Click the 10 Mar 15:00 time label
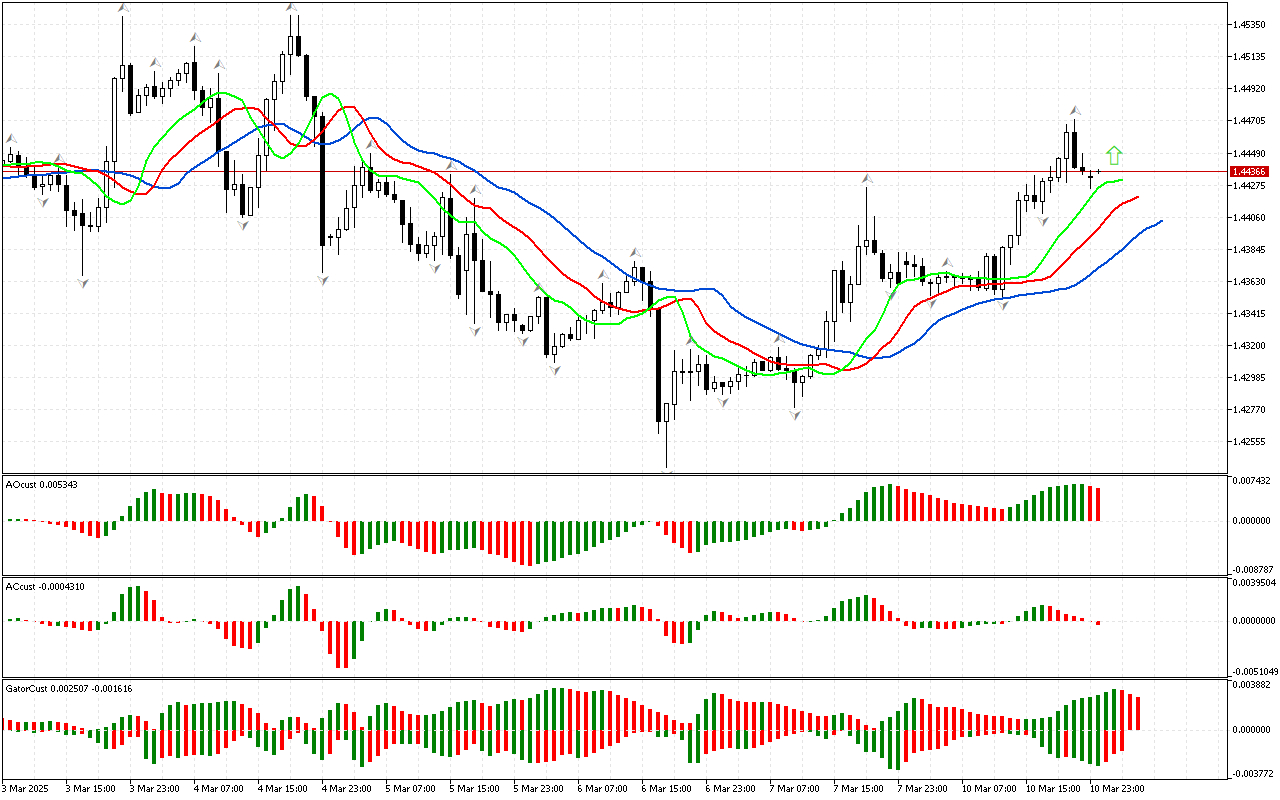1280x800 pixels. [1054, 788]
